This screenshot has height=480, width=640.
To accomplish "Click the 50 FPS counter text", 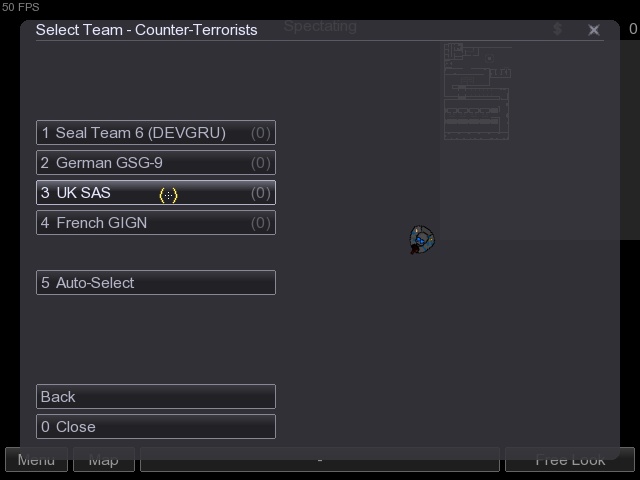I will [x=20, y=7].
